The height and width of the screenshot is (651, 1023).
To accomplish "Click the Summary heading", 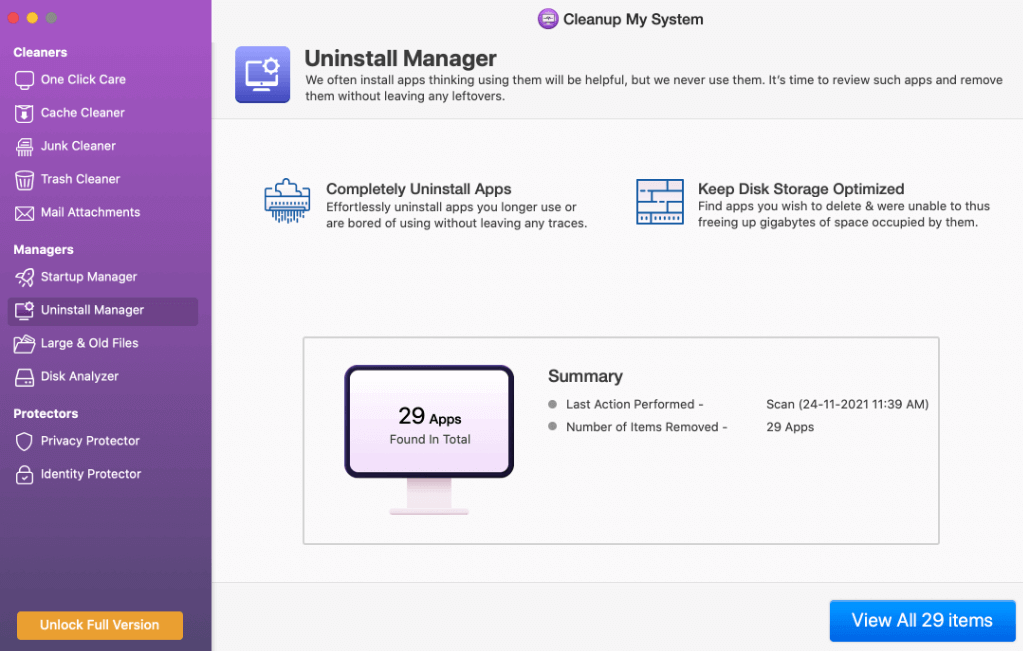I will (x=585, y=376).
